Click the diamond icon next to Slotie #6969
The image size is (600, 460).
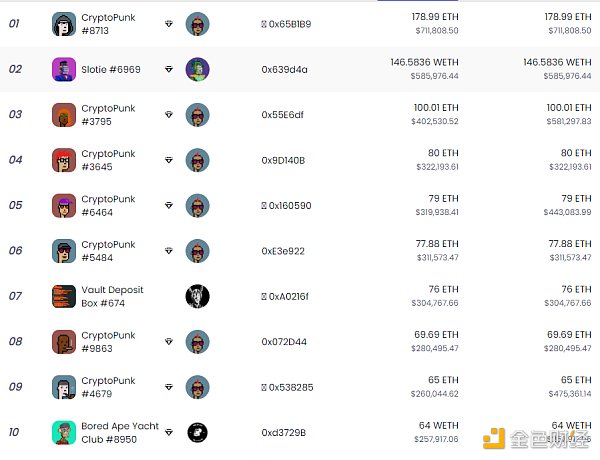[169, 69]
